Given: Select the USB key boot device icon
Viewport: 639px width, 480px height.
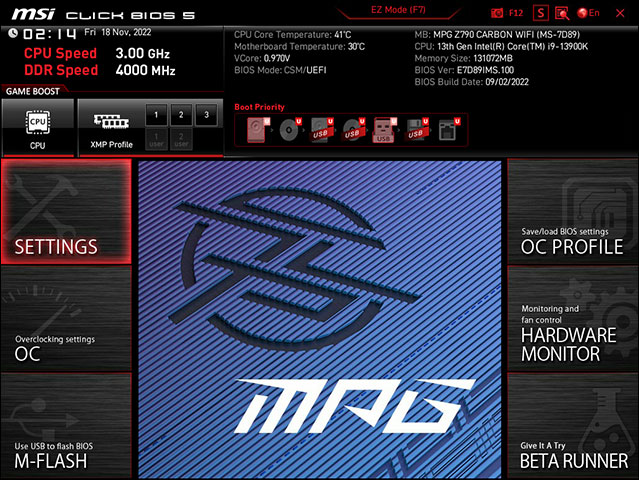Looking at the screenshot, I should [384, 130].
